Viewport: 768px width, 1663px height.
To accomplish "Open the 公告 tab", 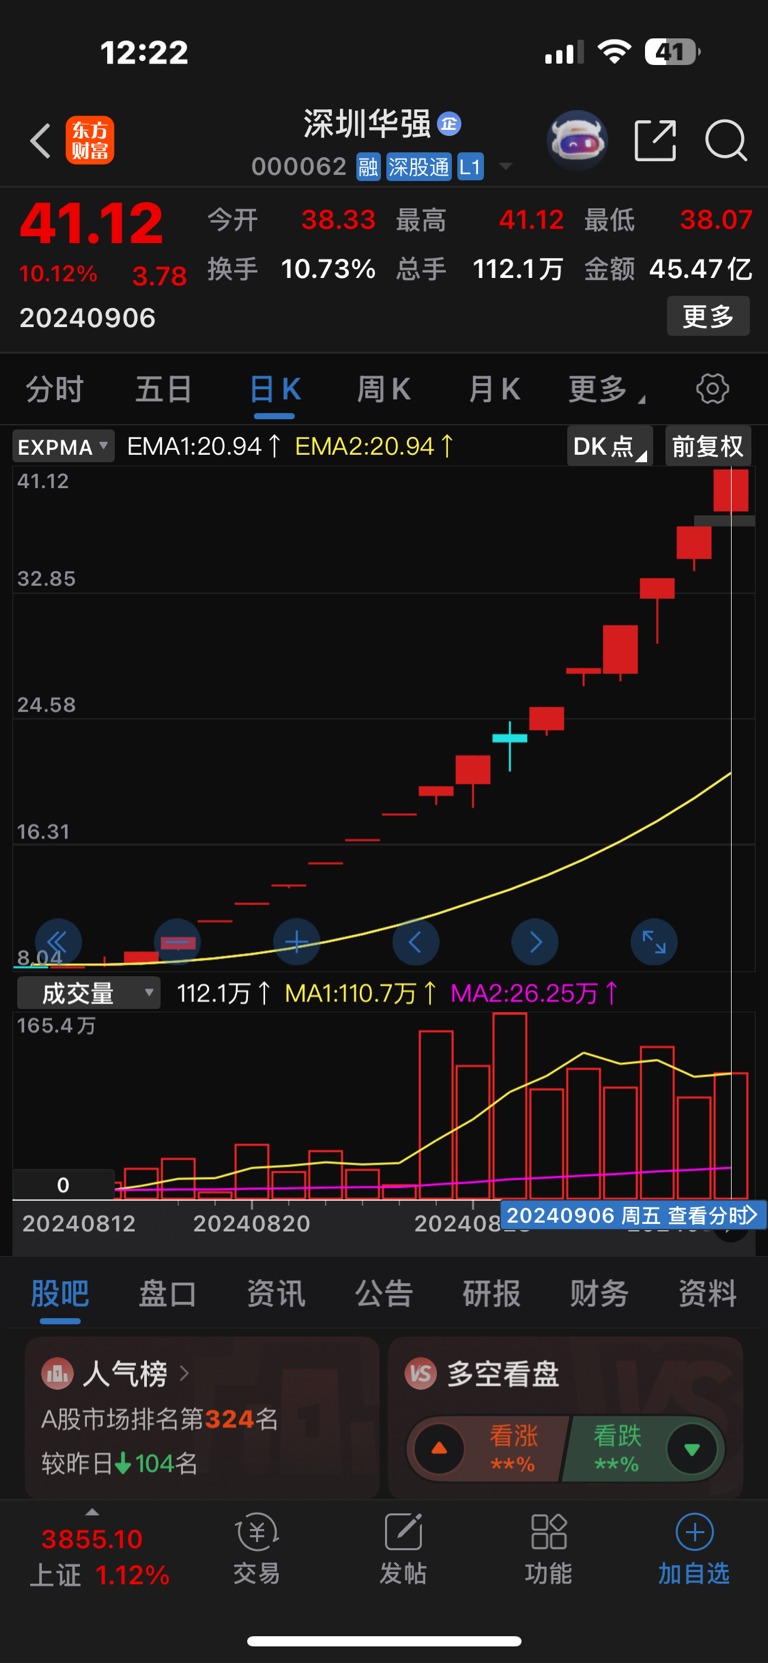I will tap(384, 1293).
